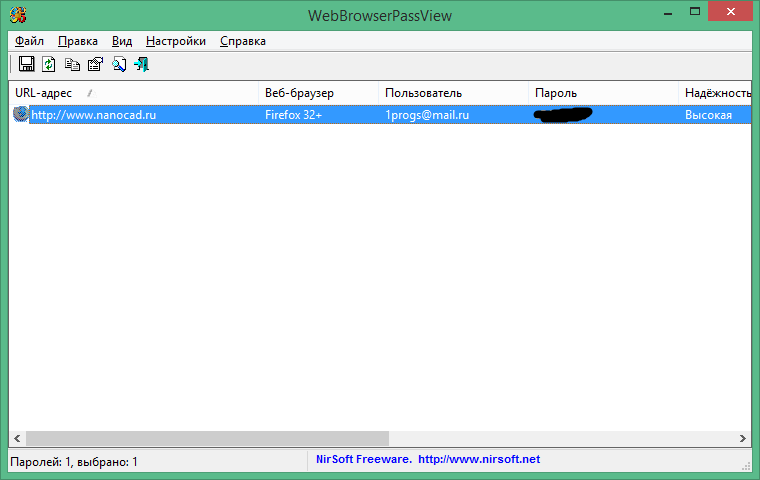Open the http://www.nirsoft.net link
760x480 pixels.
[x=479, y=459]
